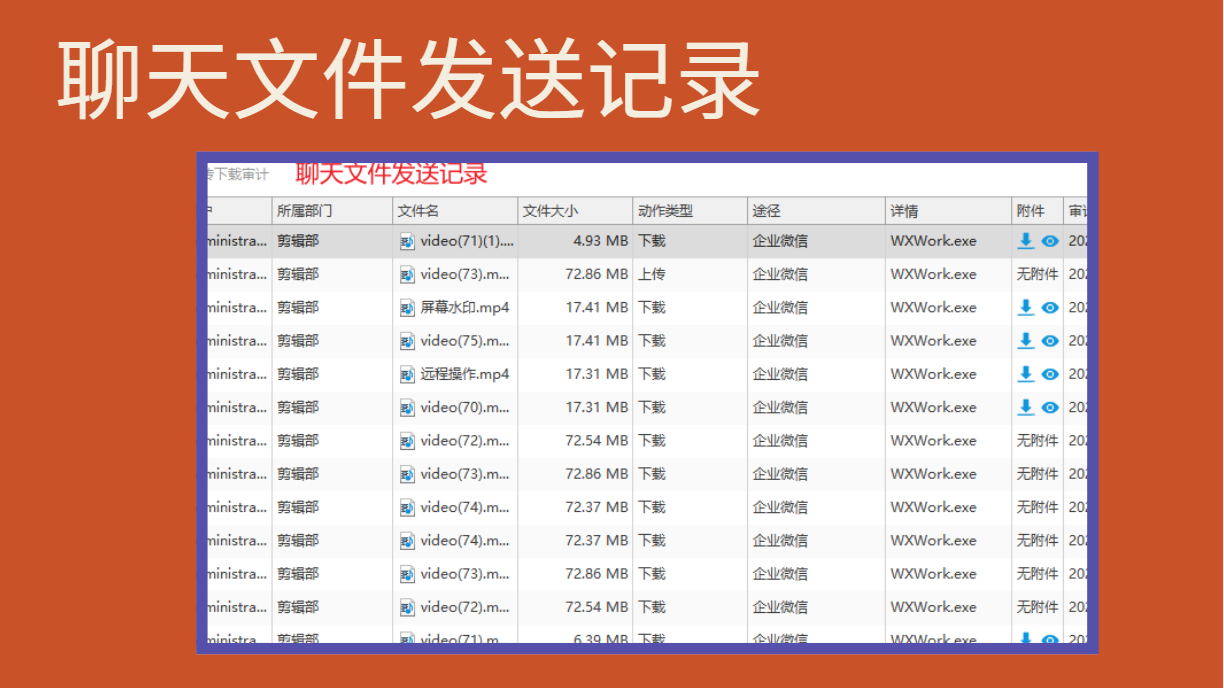The image size is (1224, 688).
Task: Click file icon in the 上传 row
Action: (407, 274)
